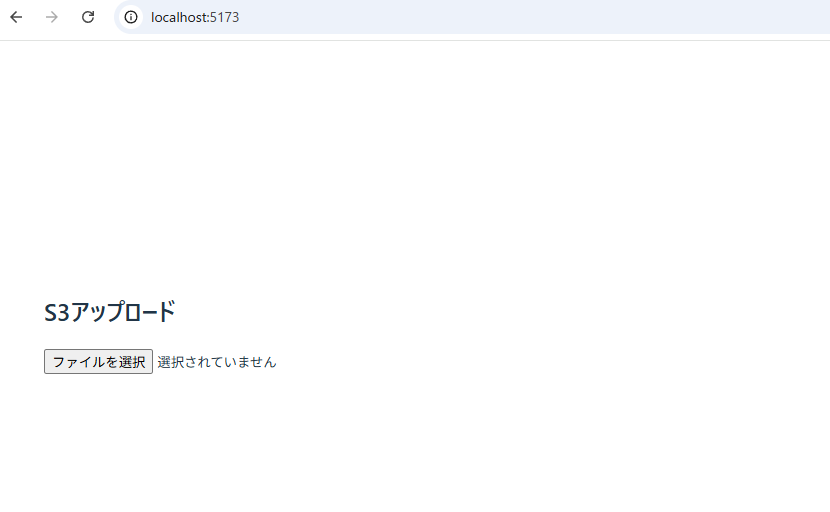This screenshot has width=830, height=512.
Task: Click the forward navigation arrow
Action: click(52, 17)
